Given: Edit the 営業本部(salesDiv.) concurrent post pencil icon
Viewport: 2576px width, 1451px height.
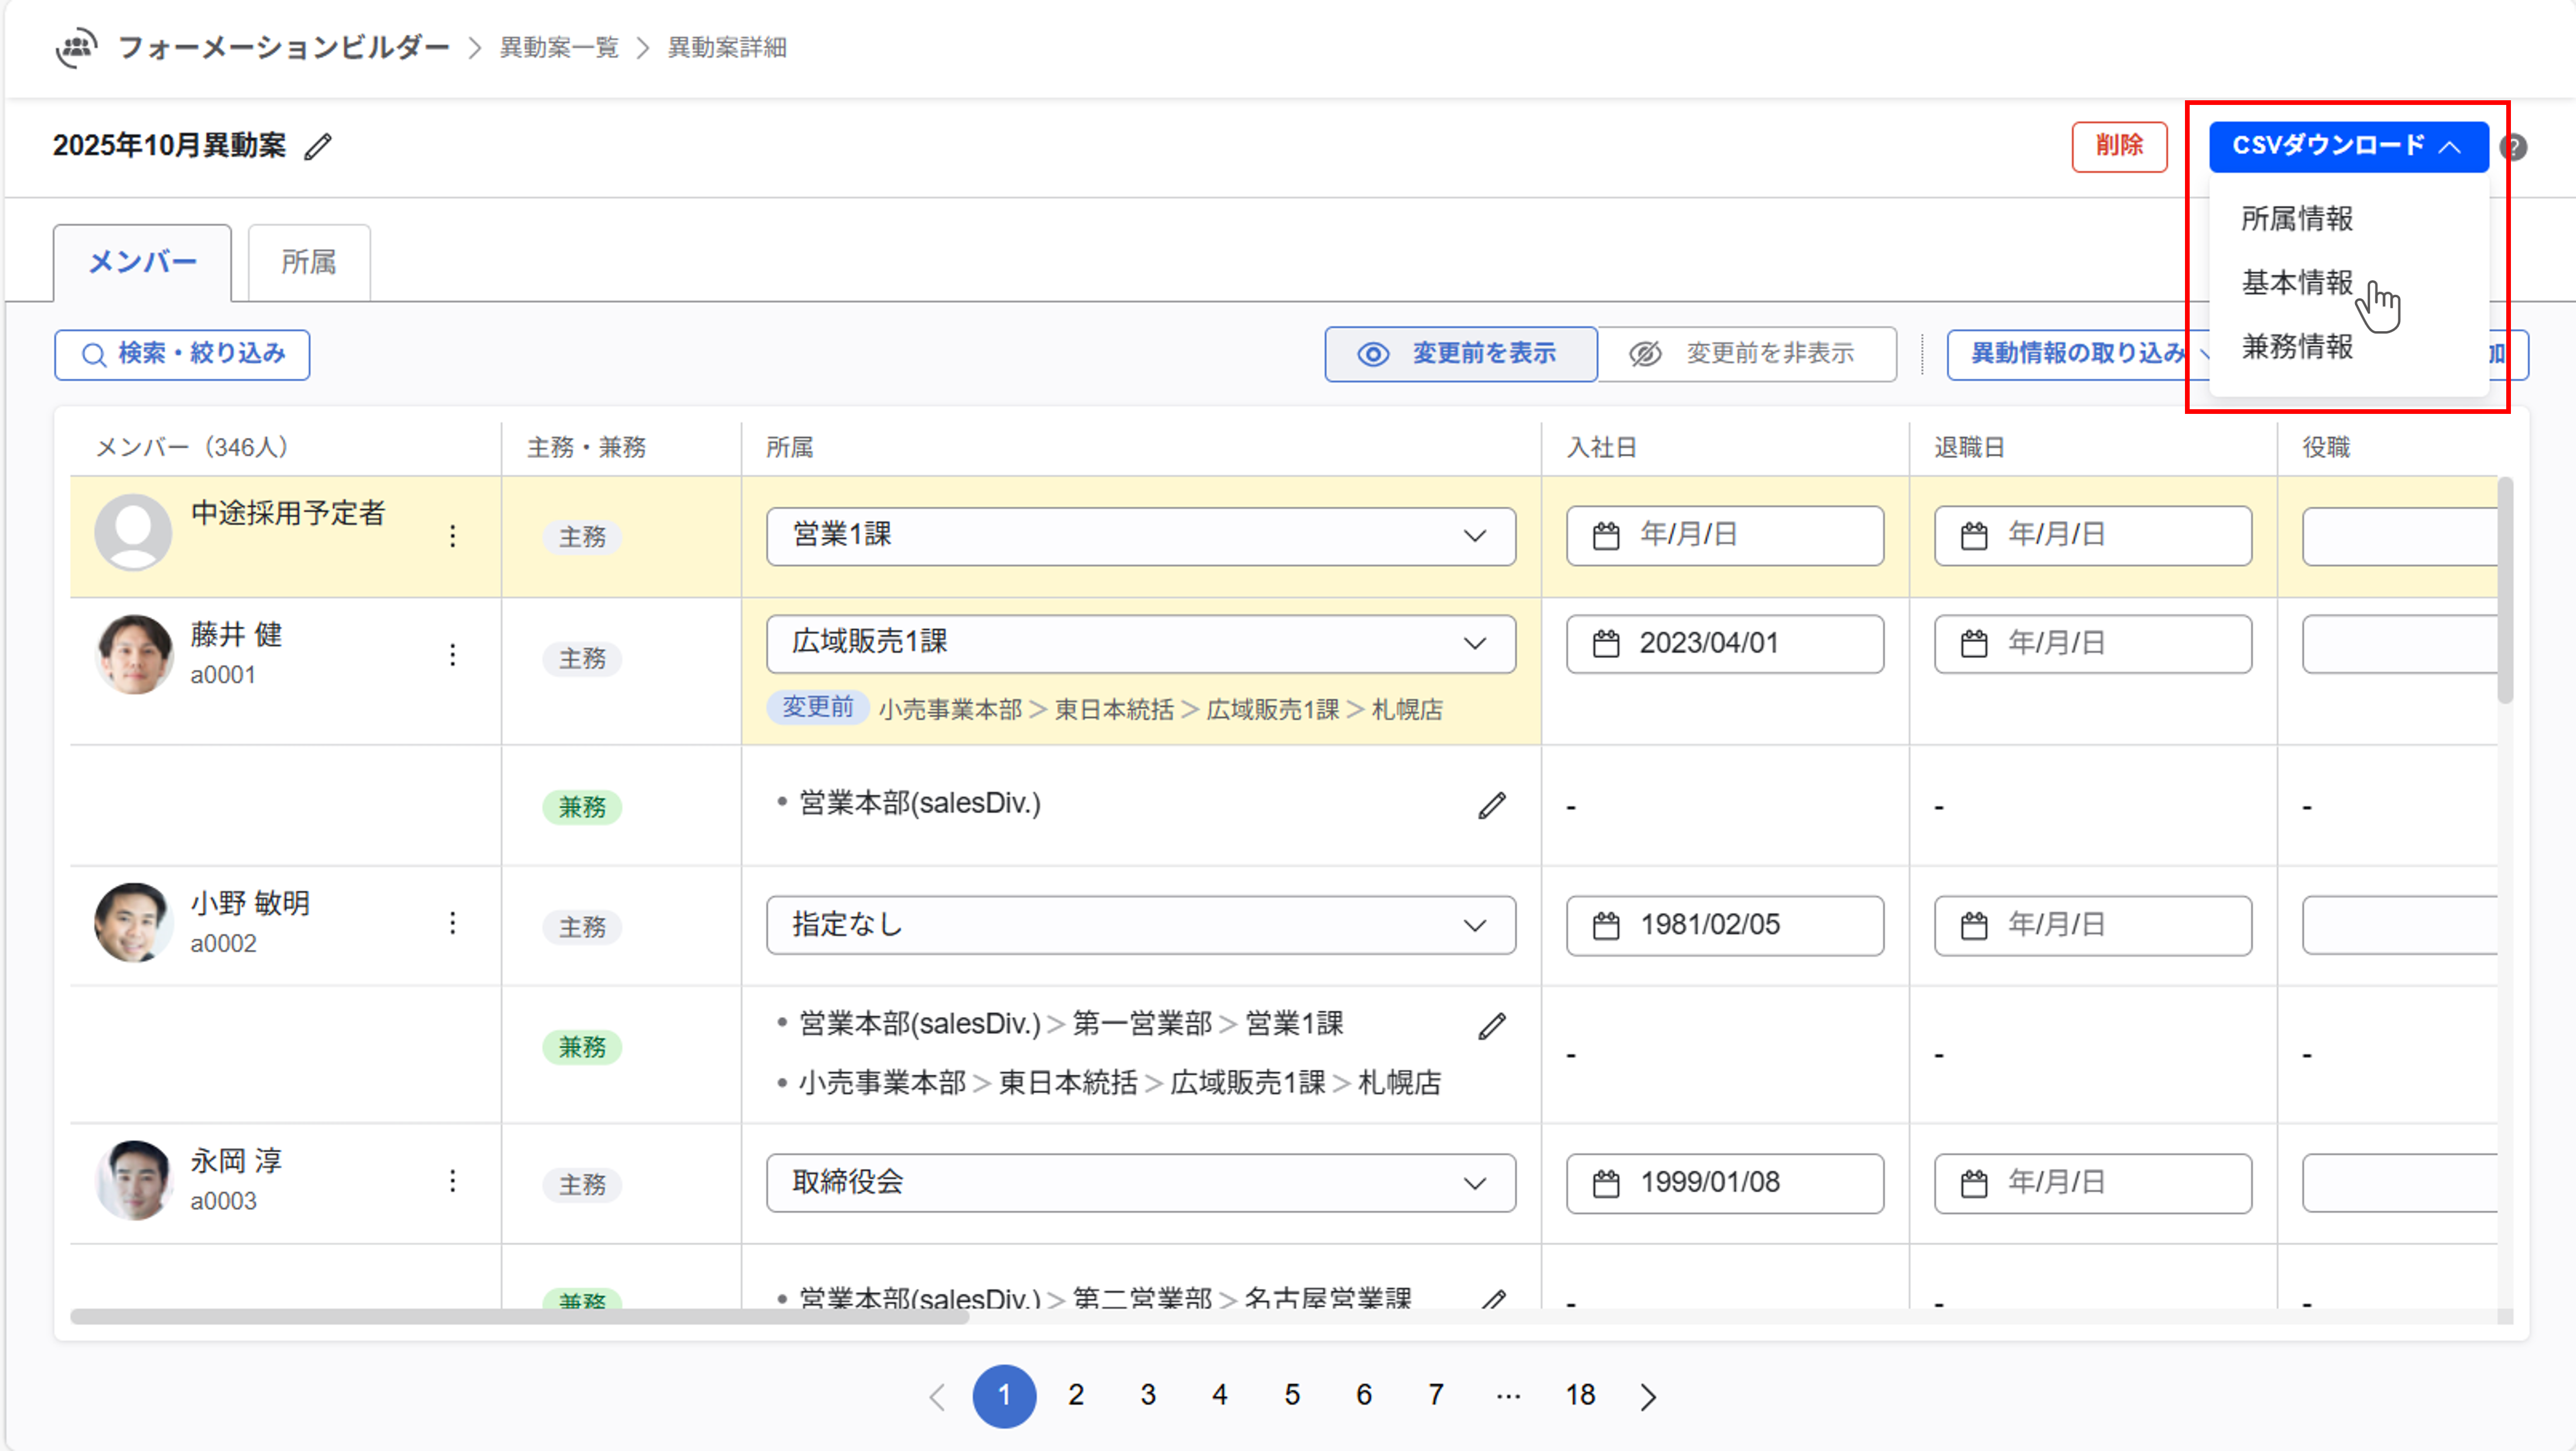Looking at the screenshot, I should coord(1492,805).
